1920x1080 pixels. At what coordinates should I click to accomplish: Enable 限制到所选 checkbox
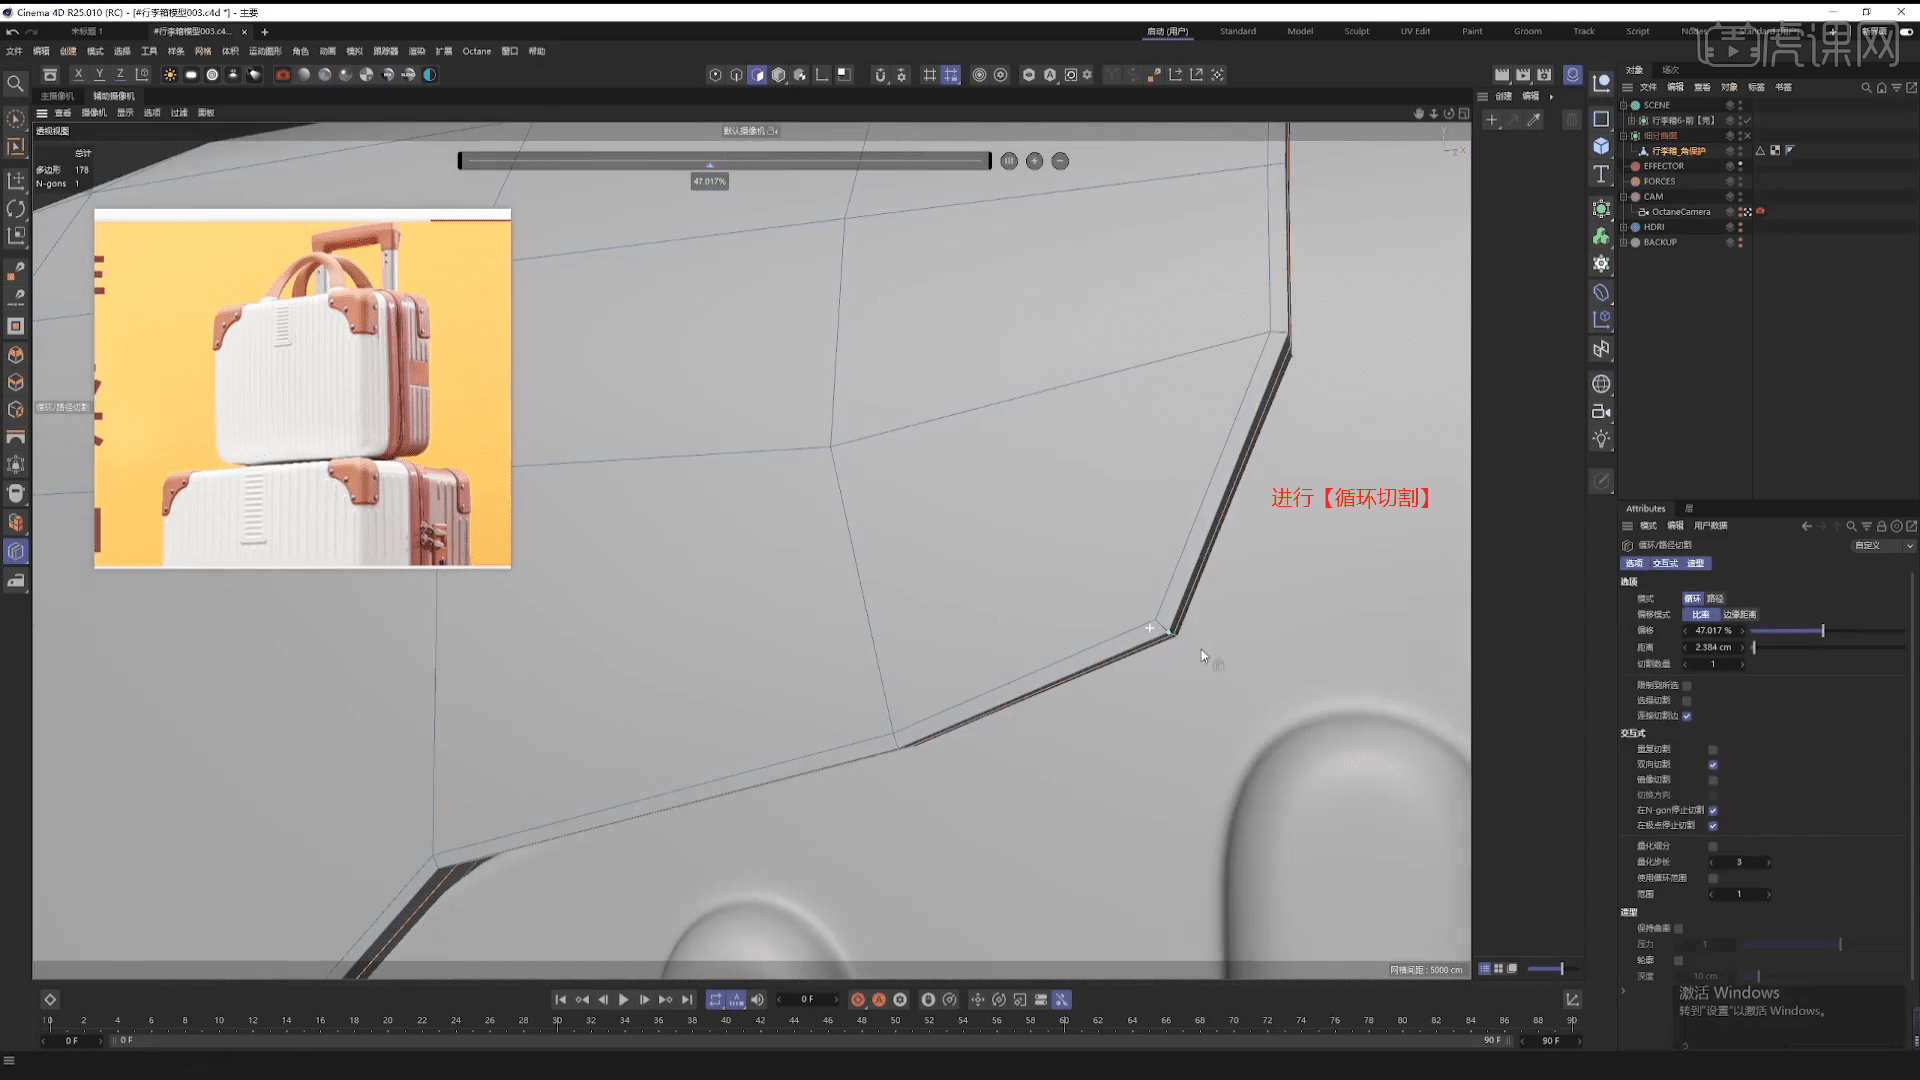pos(1687,686)
